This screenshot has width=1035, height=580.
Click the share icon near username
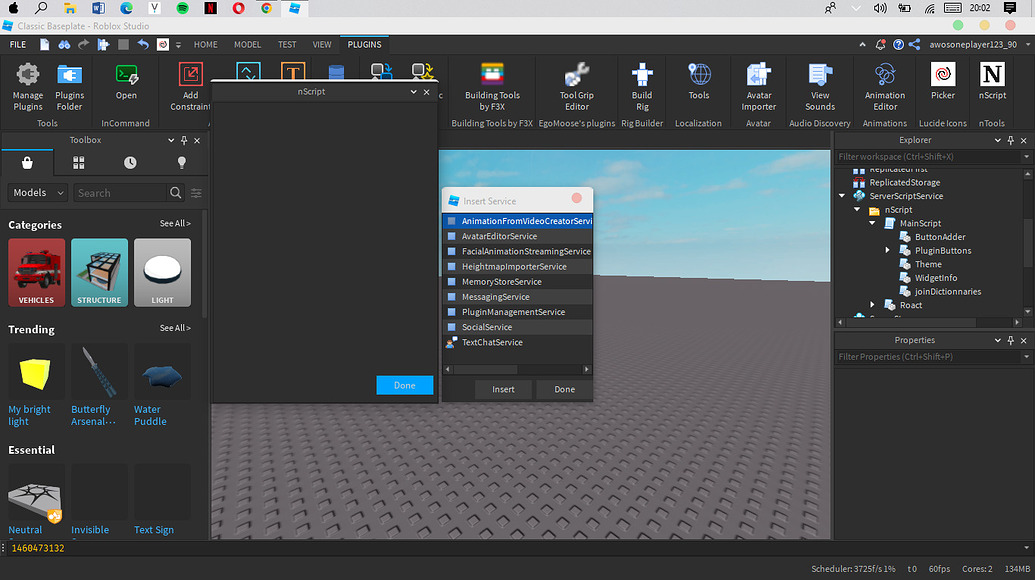coord(914,44)
